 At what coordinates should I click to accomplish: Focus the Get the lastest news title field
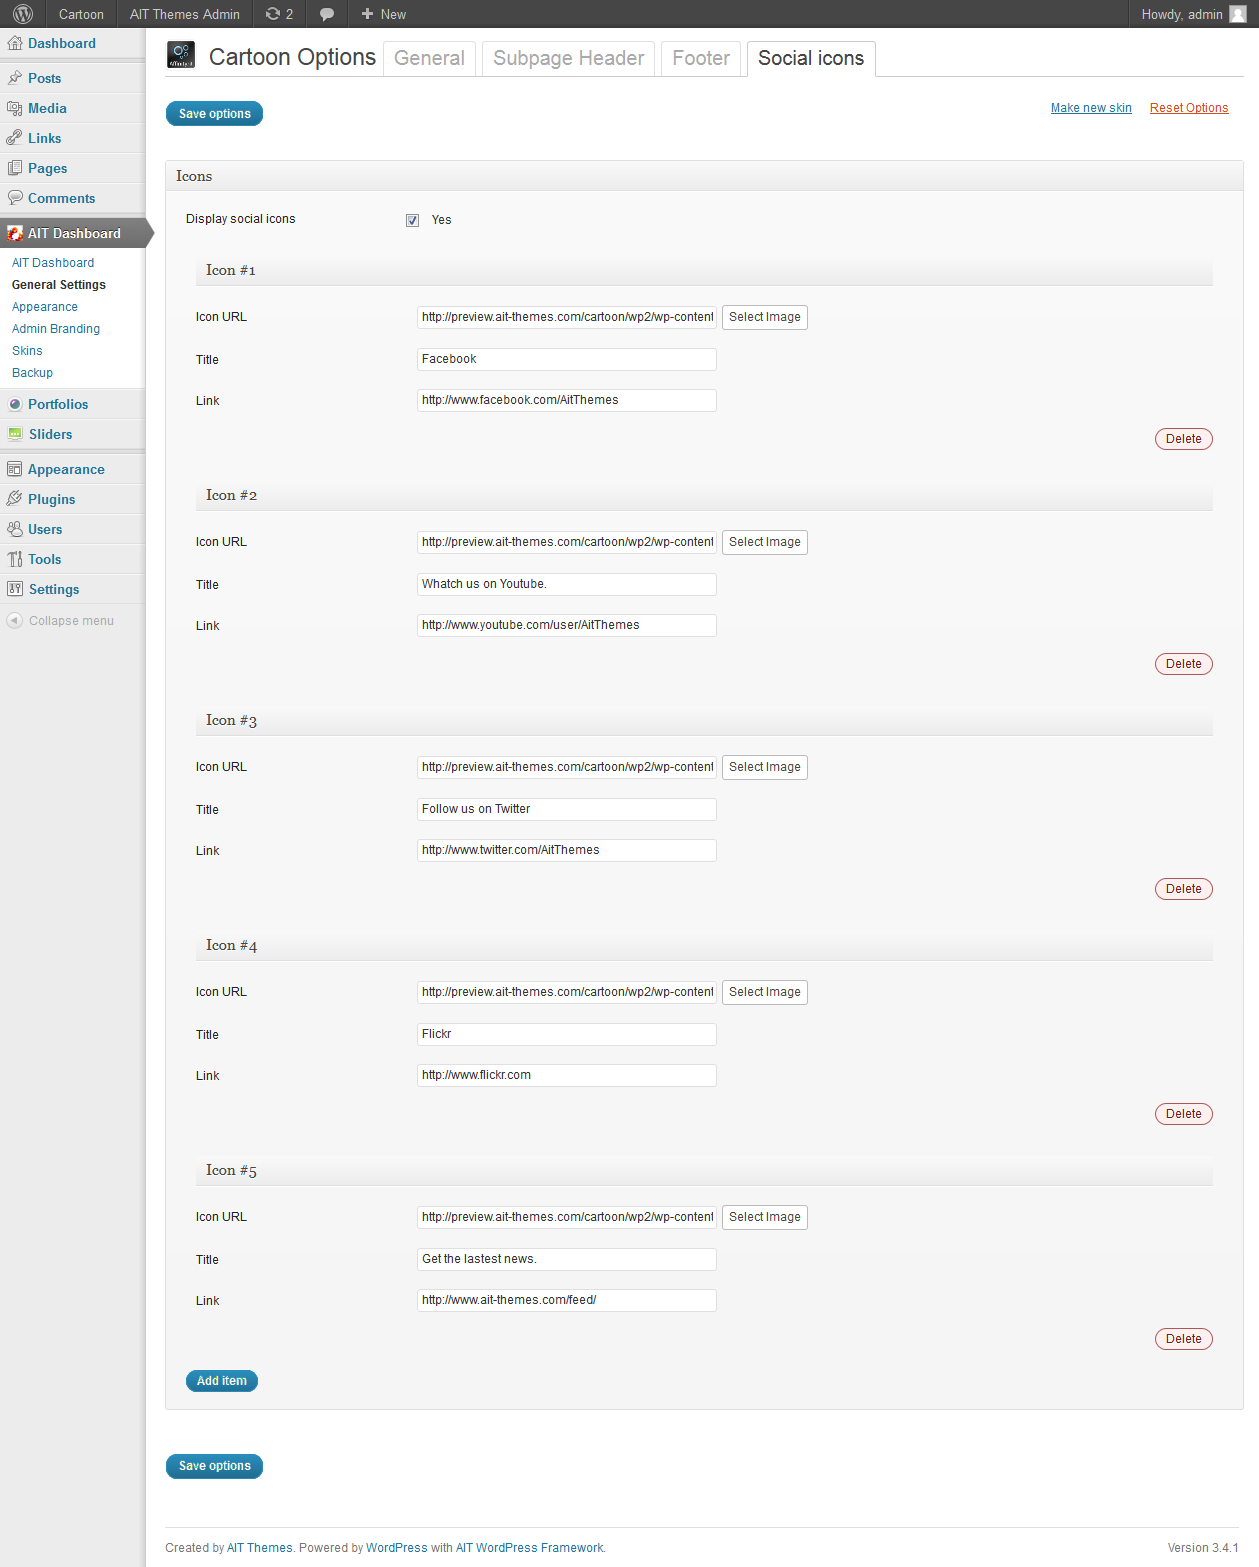pyautogui.click(x=567, y=1259)
